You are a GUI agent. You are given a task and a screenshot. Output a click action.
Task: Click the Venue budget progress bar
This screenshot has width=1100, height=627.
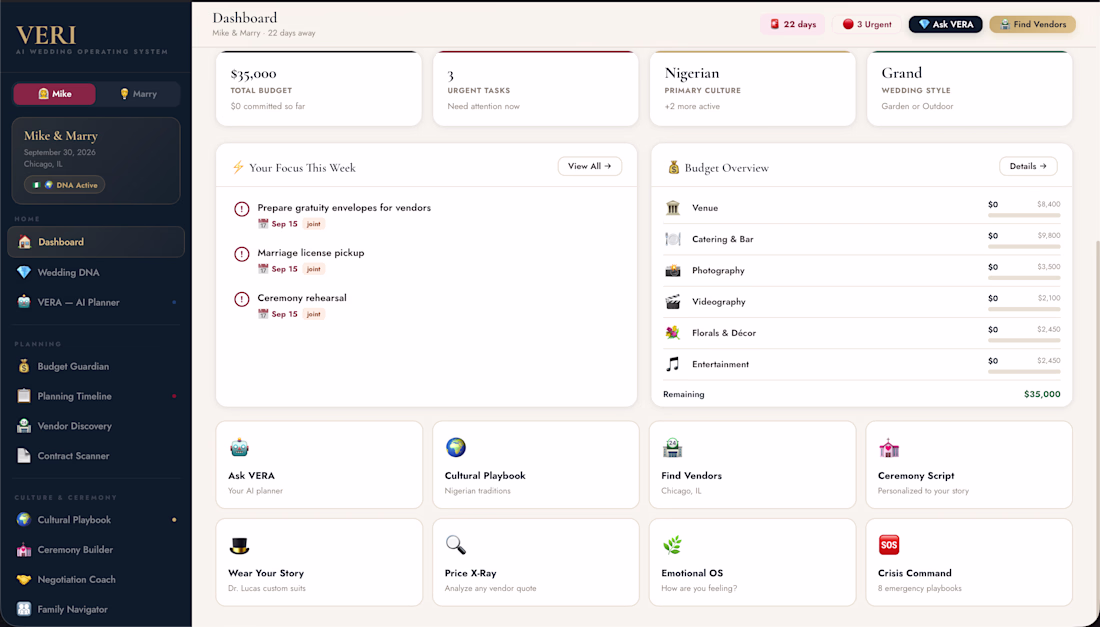pyautogui.click(x=1024, y=215)
